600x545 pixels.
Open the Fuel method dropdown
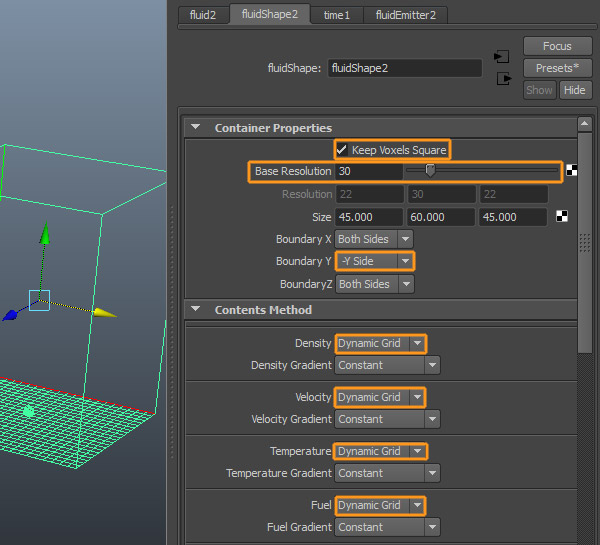click(x=380, y=505)
